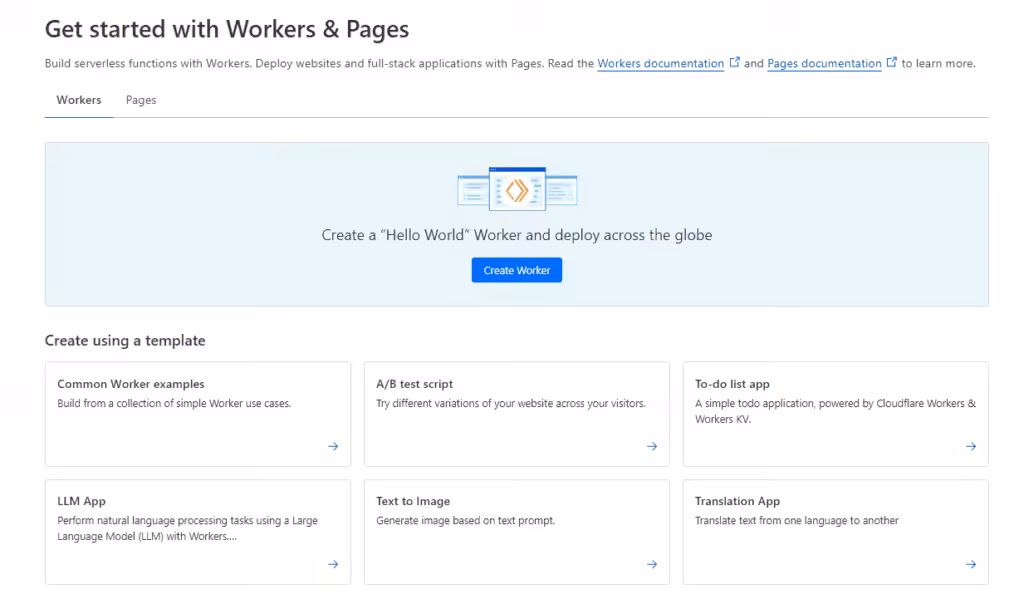Click the arrow icon on To-do list app card
The height and width of the screenshot is (594, 1024).
coord(970,446)
